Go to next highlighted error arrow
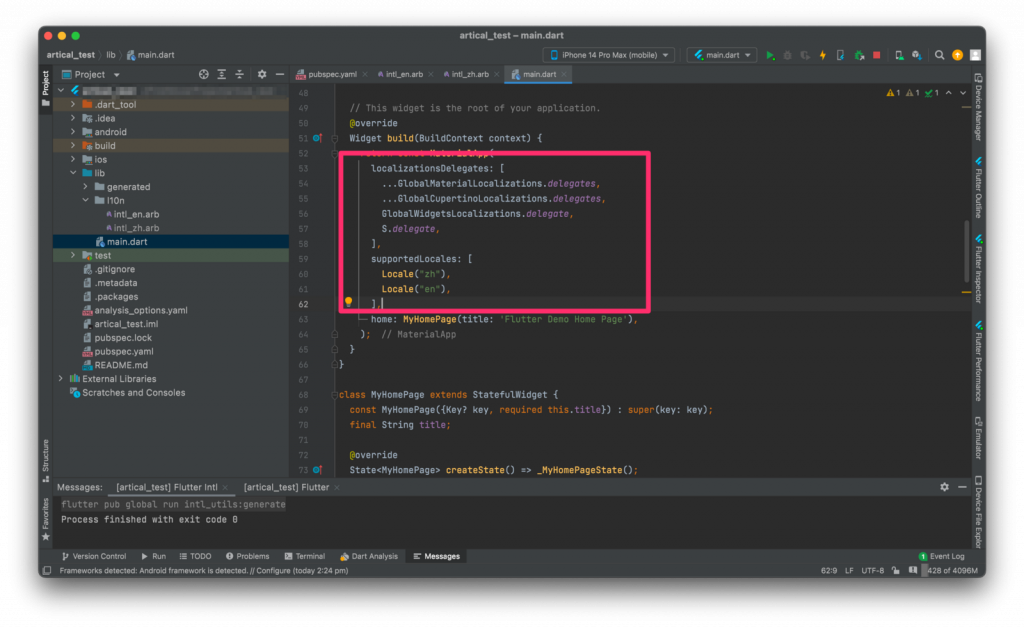Viewport: 1024px width, 628px height. [963, 93]
